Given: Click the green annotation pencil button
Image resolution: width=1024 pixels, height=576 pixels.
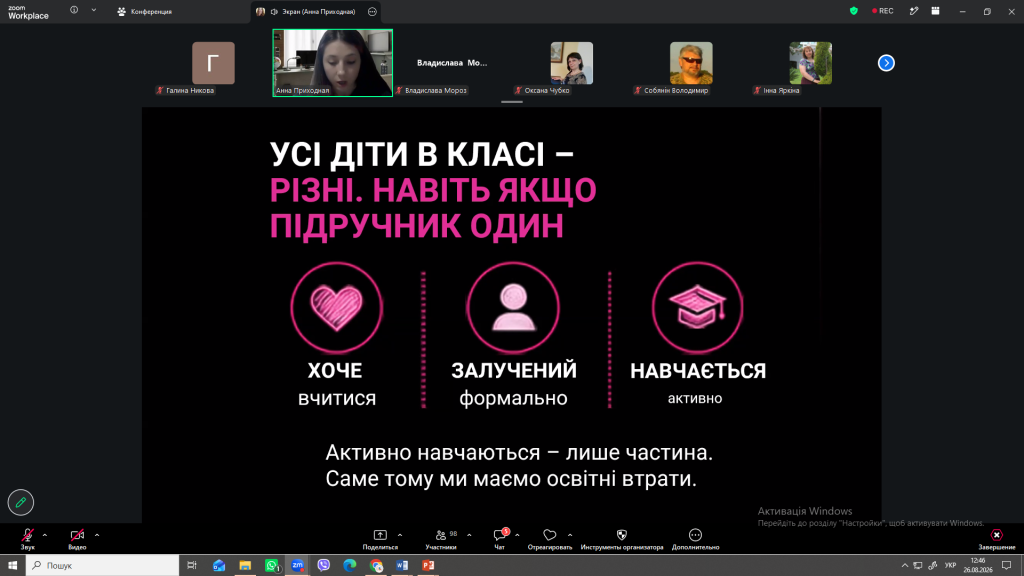Looking at the screenshot, I should coord(21,502).
